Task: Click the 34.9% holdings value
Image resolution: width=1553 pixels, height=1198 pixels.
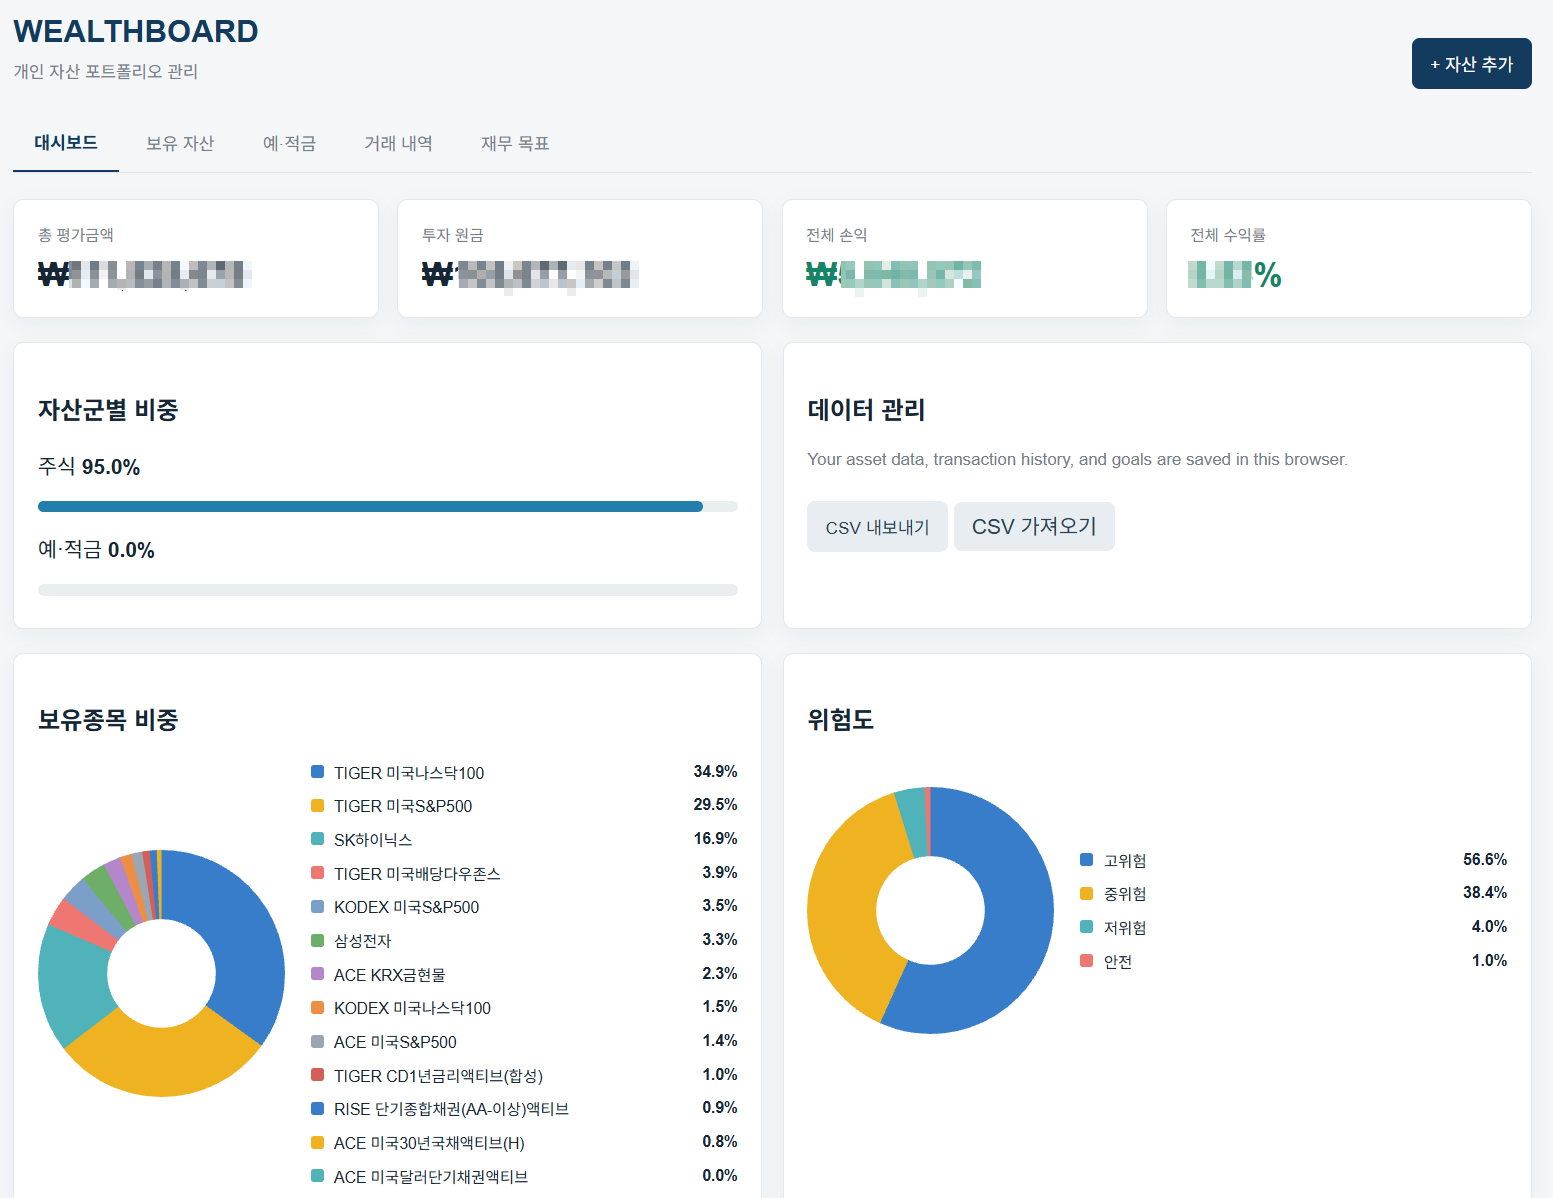Action: pyautogui.click(x=715, y=771)
